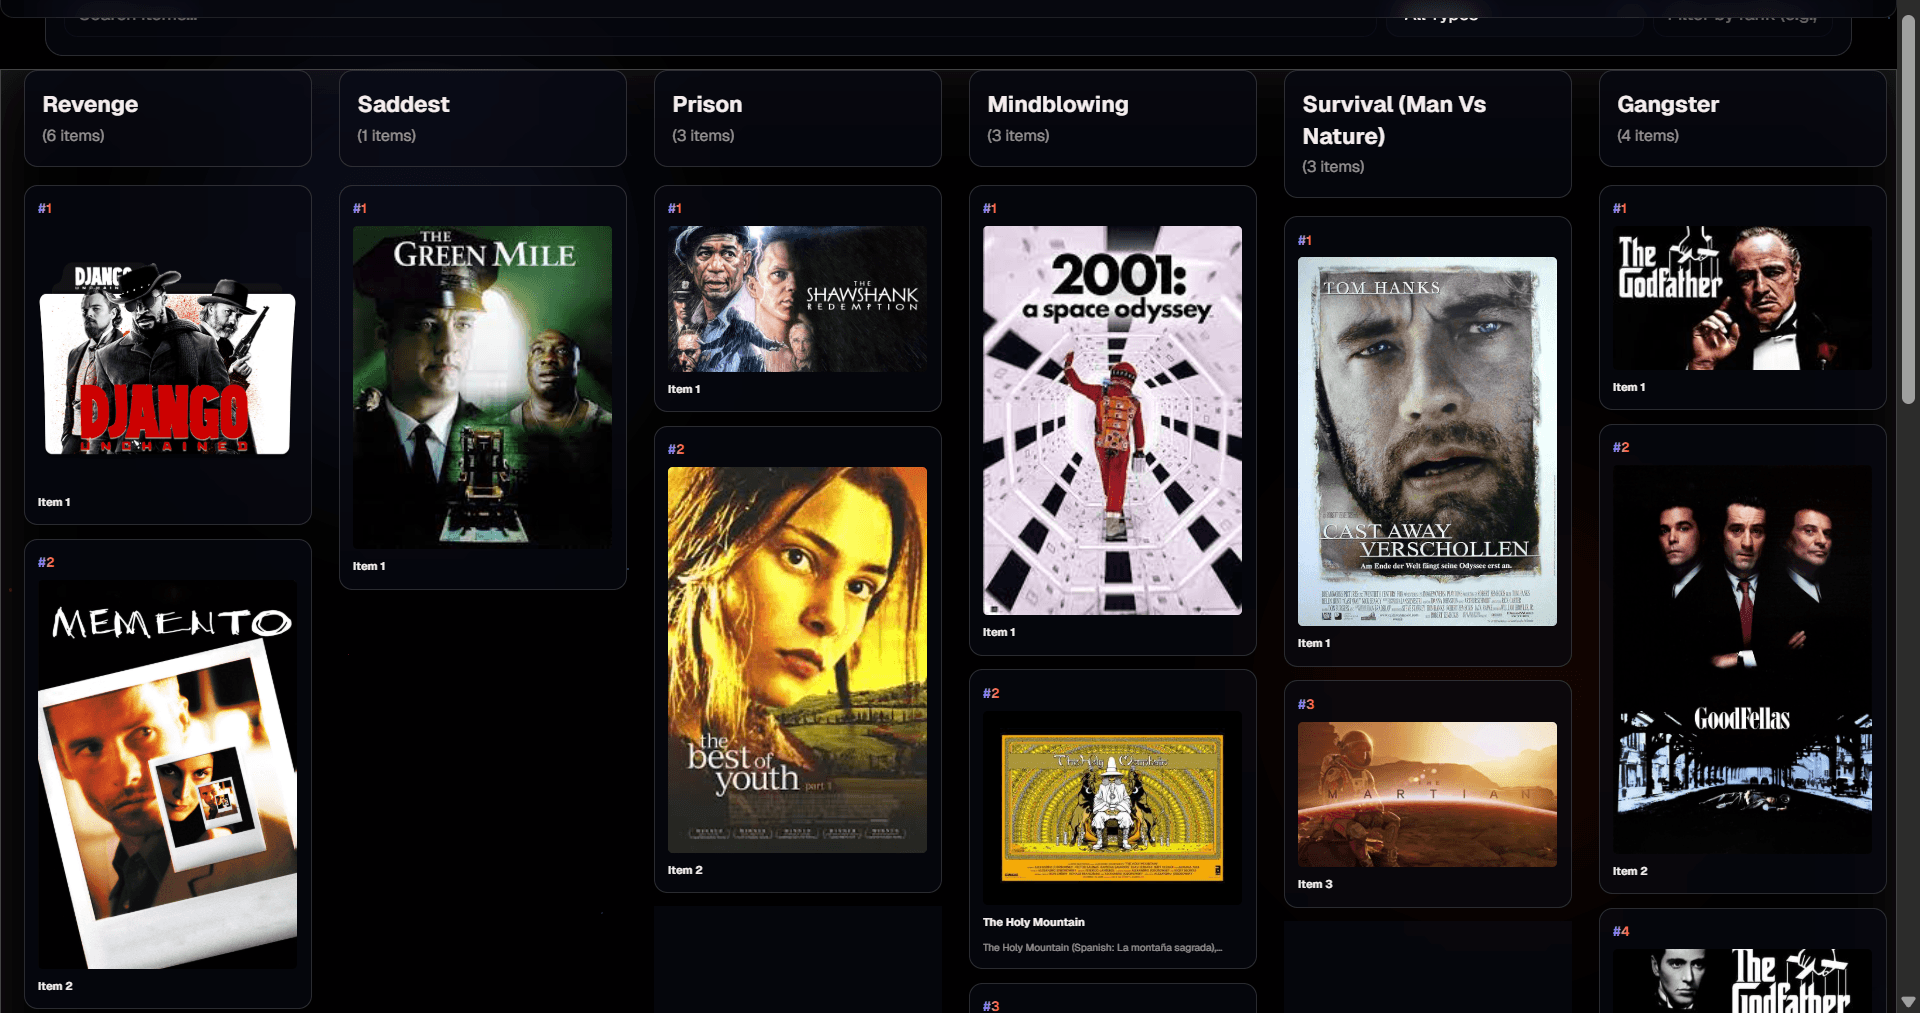Click the GoodFellas poster

point(1742,659)
